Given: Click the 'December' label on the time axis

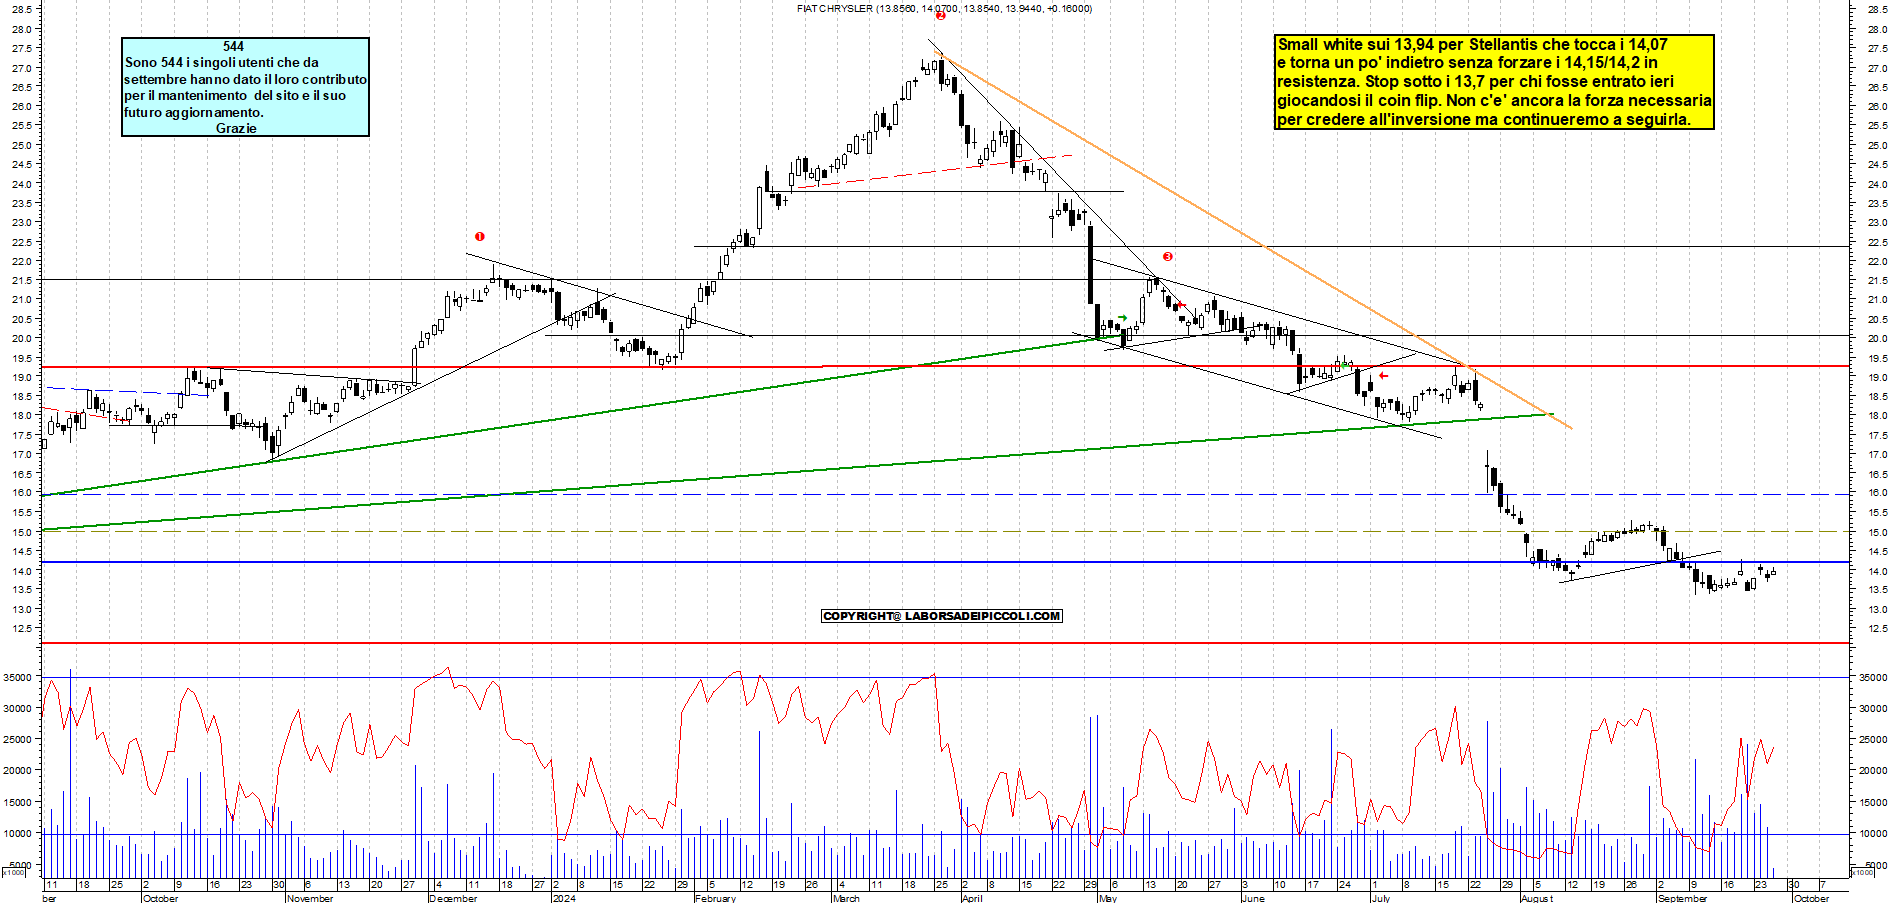Looking at the screenshot, I should tap(453, 898).
